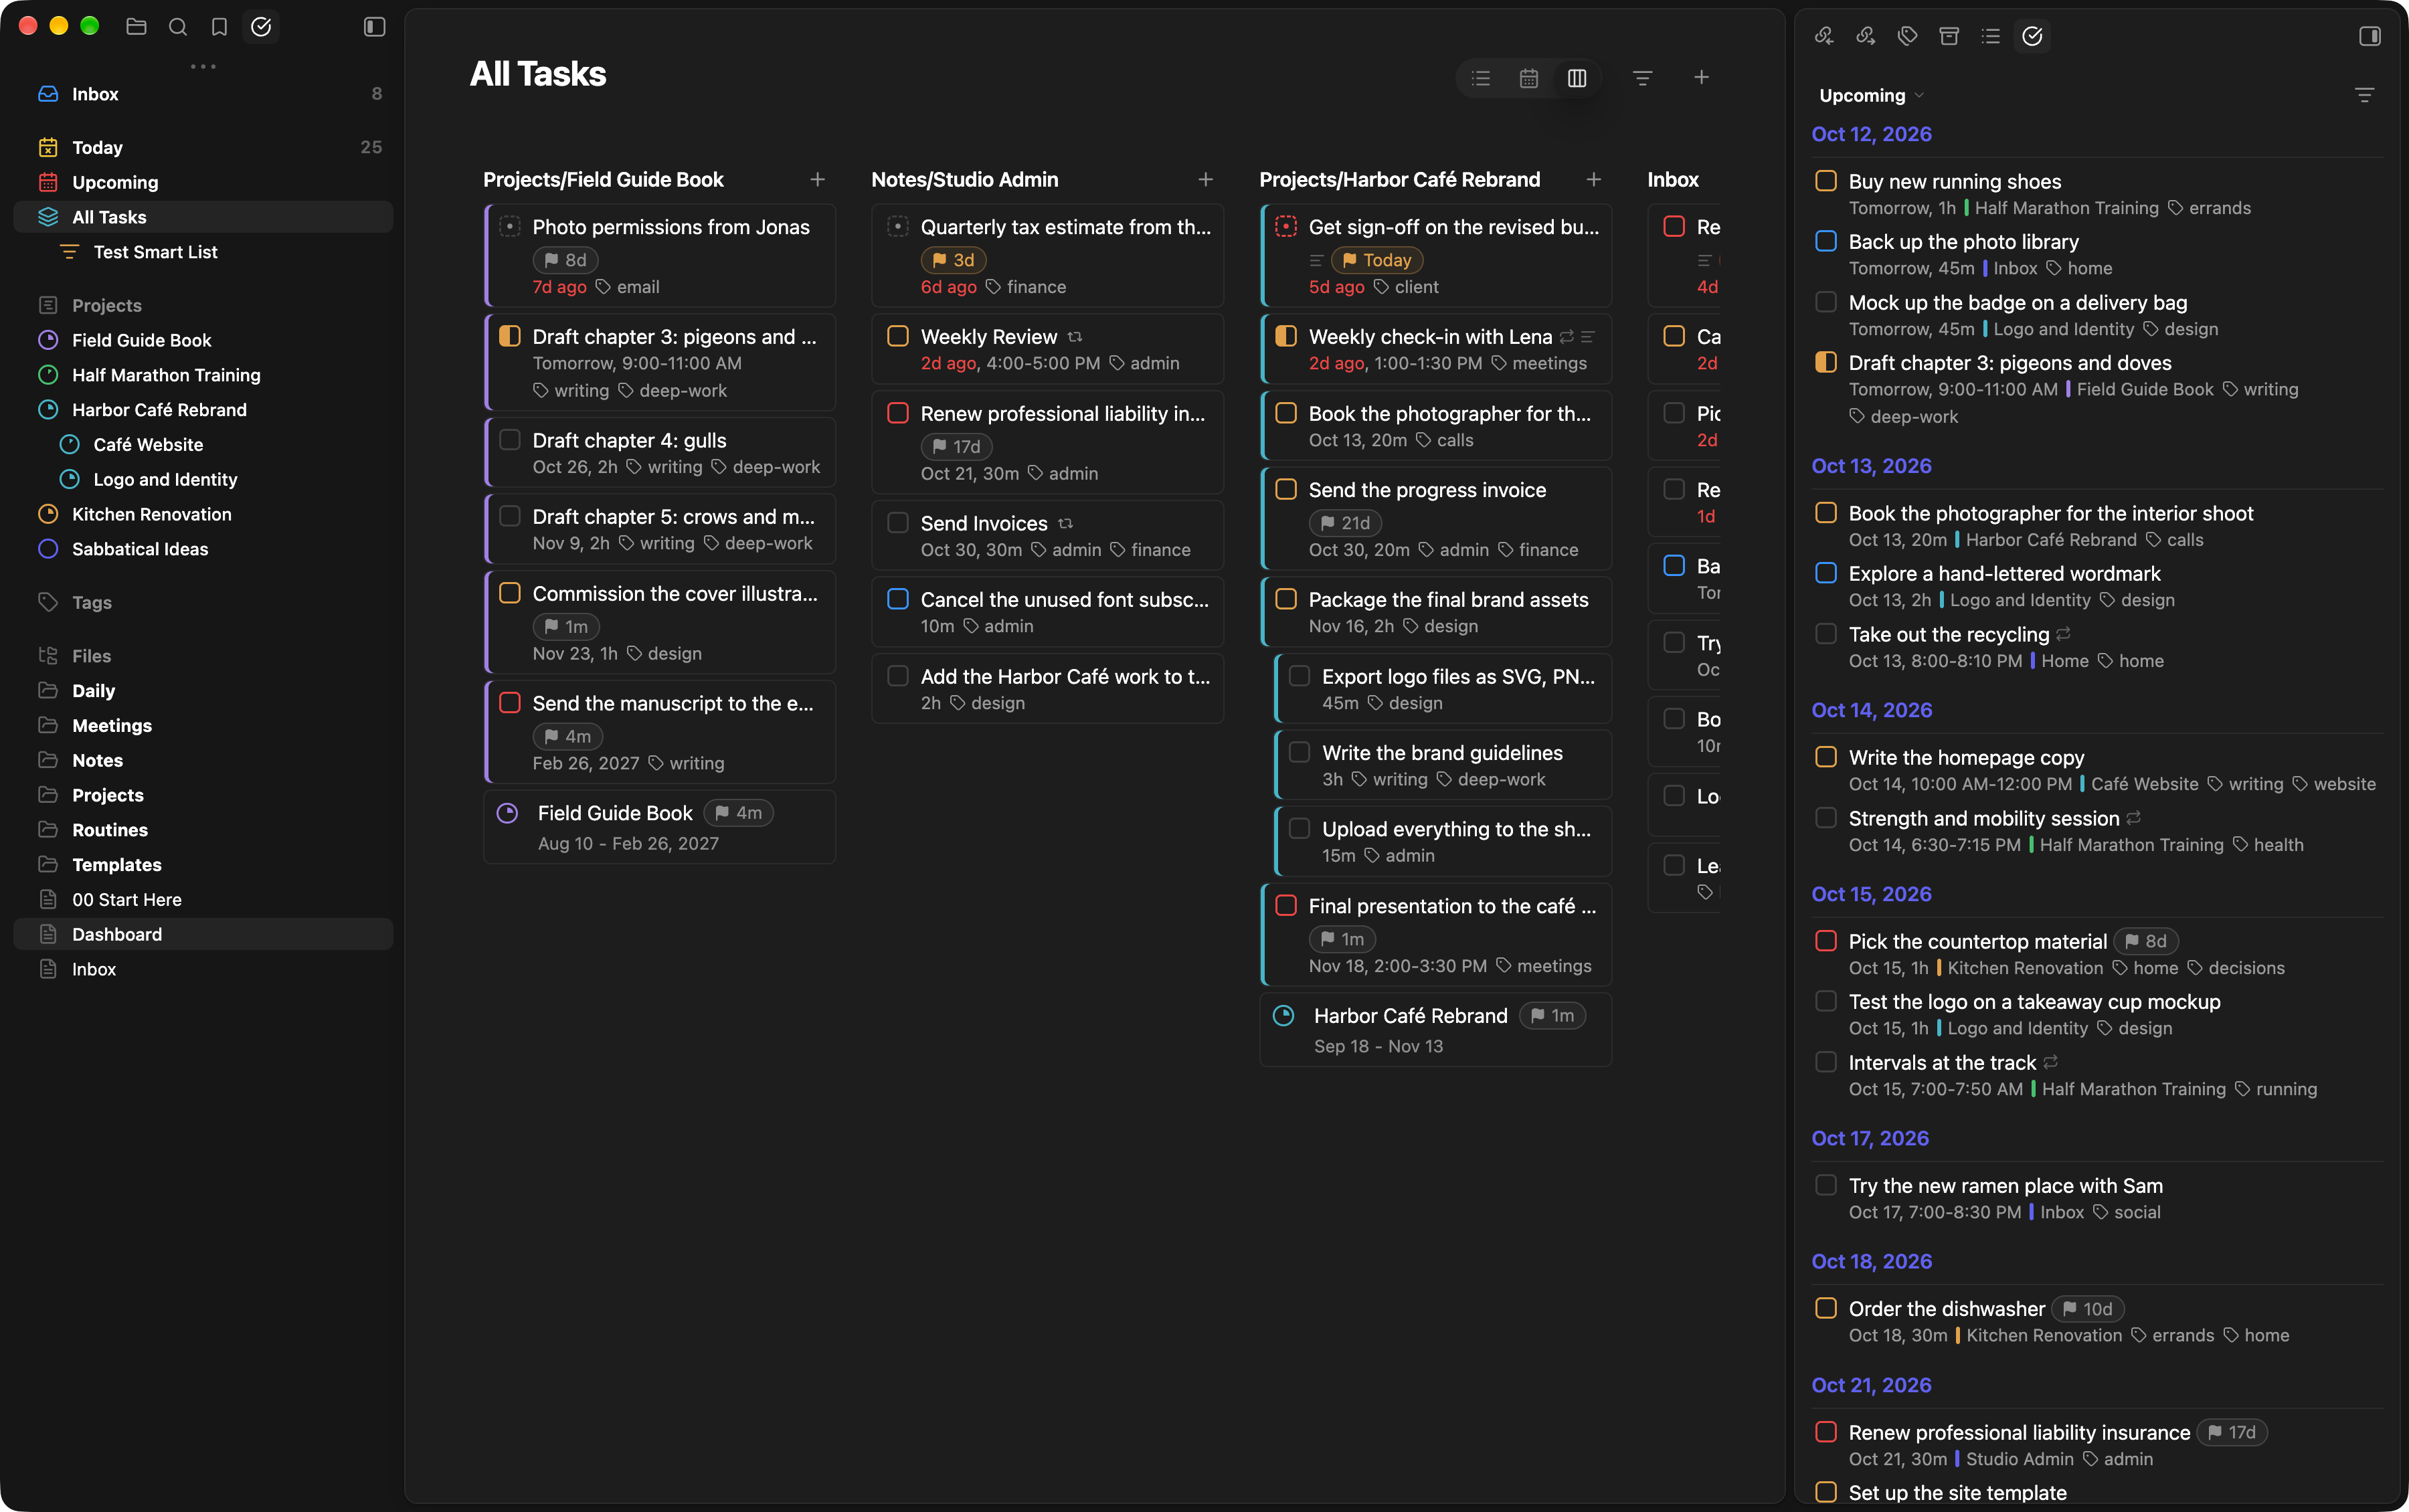Click the search magnifier icon
Image resolution: width=2409 pixels, height=1512 pixels.
(x=178, y=27)
